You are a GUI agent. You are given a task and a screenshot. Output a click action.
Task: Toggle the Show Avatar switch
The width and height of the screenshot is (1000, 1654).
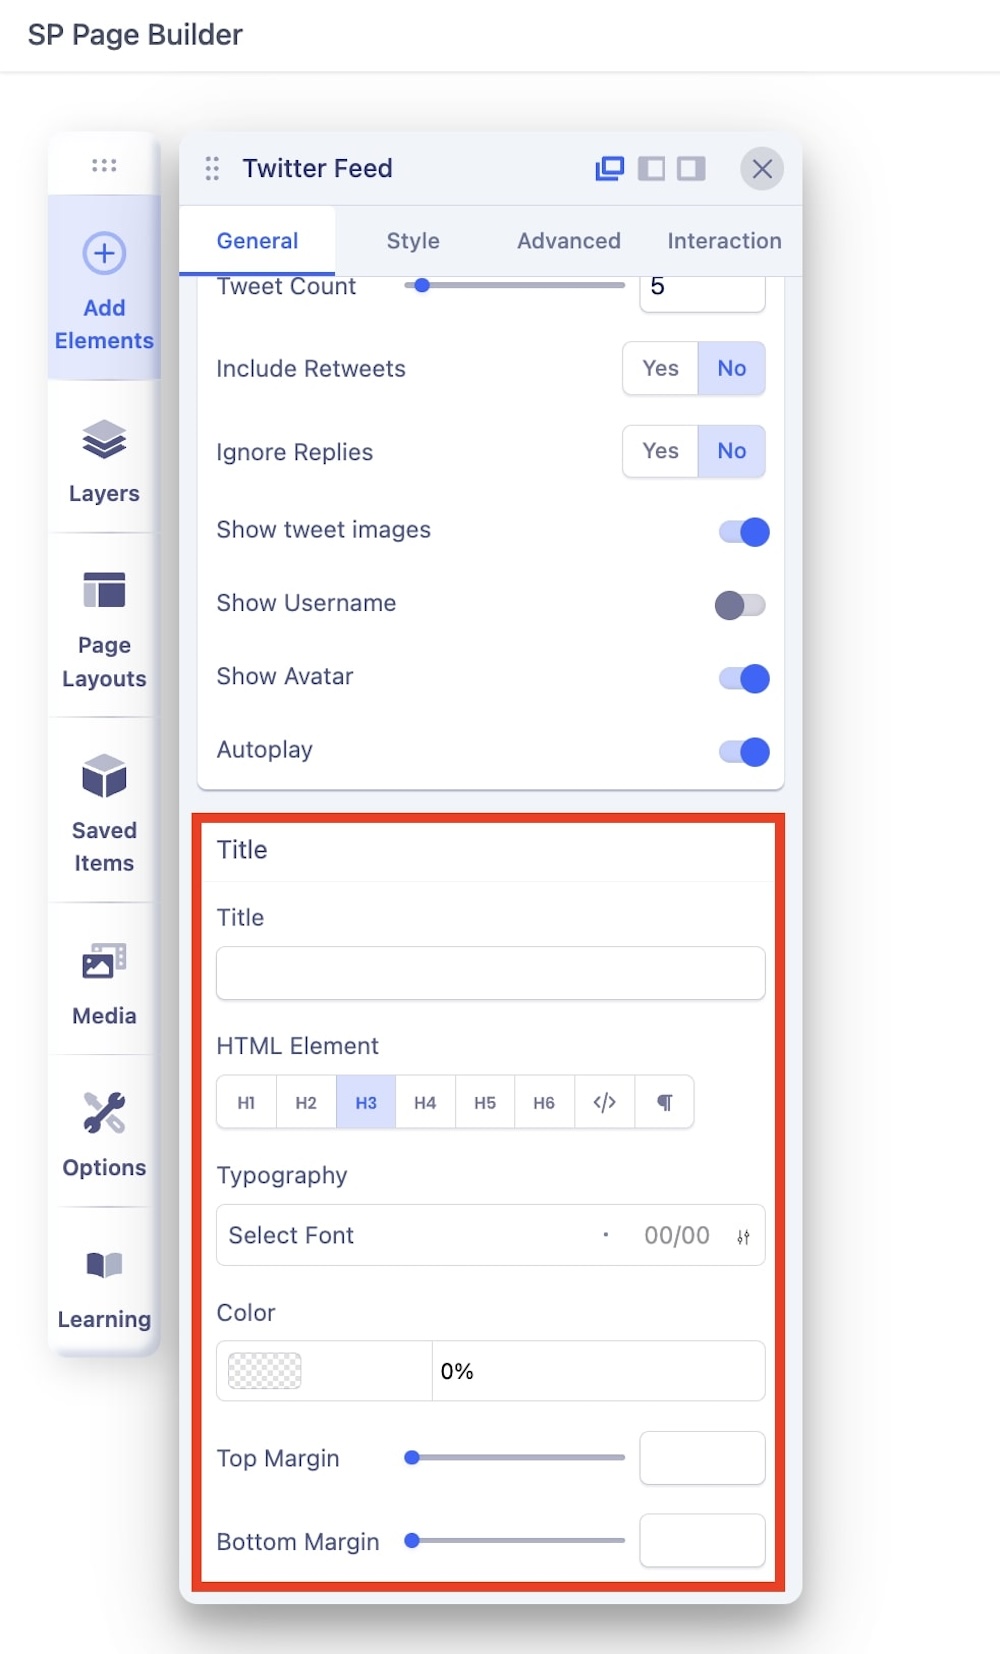pyautogui.click(x=743, y=678)
